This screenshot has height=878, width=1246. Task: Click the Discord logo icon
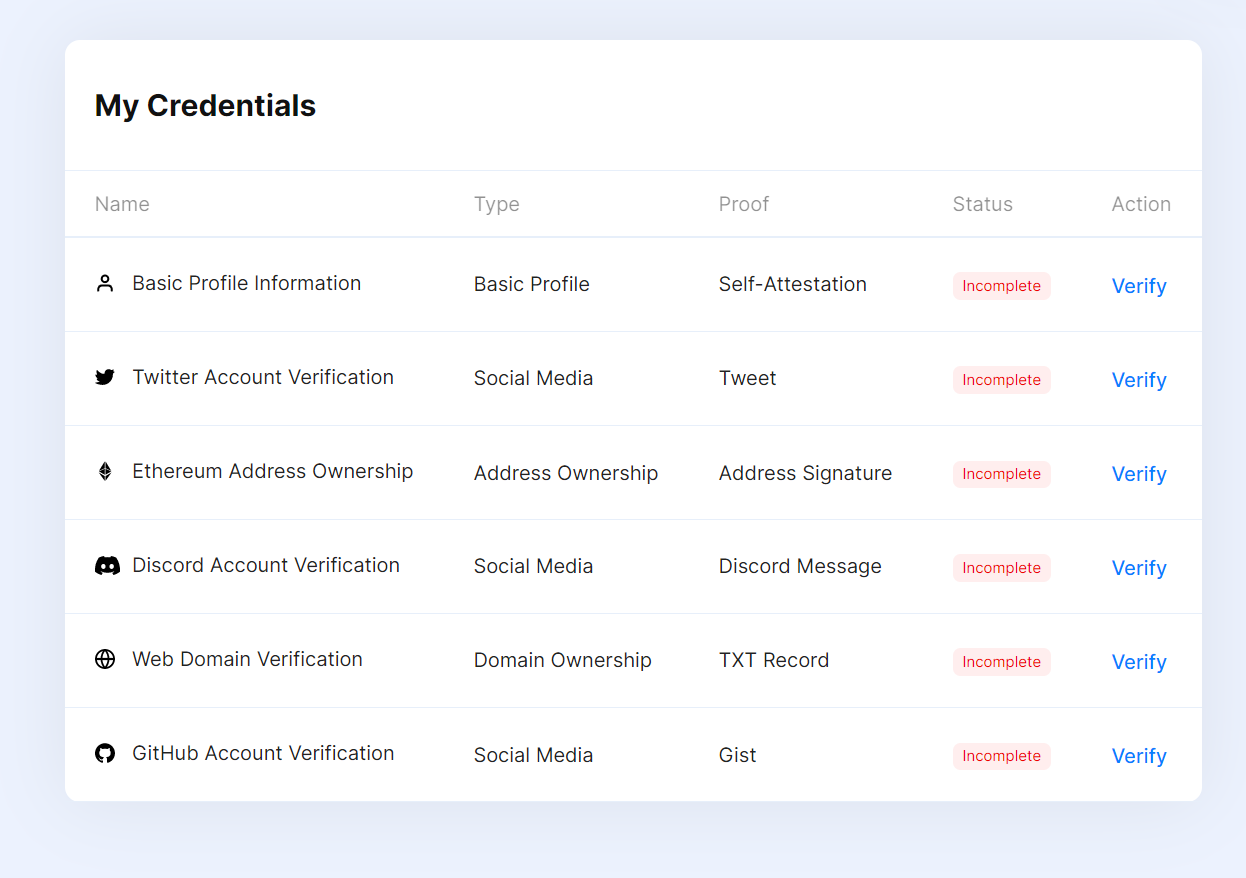107,566
